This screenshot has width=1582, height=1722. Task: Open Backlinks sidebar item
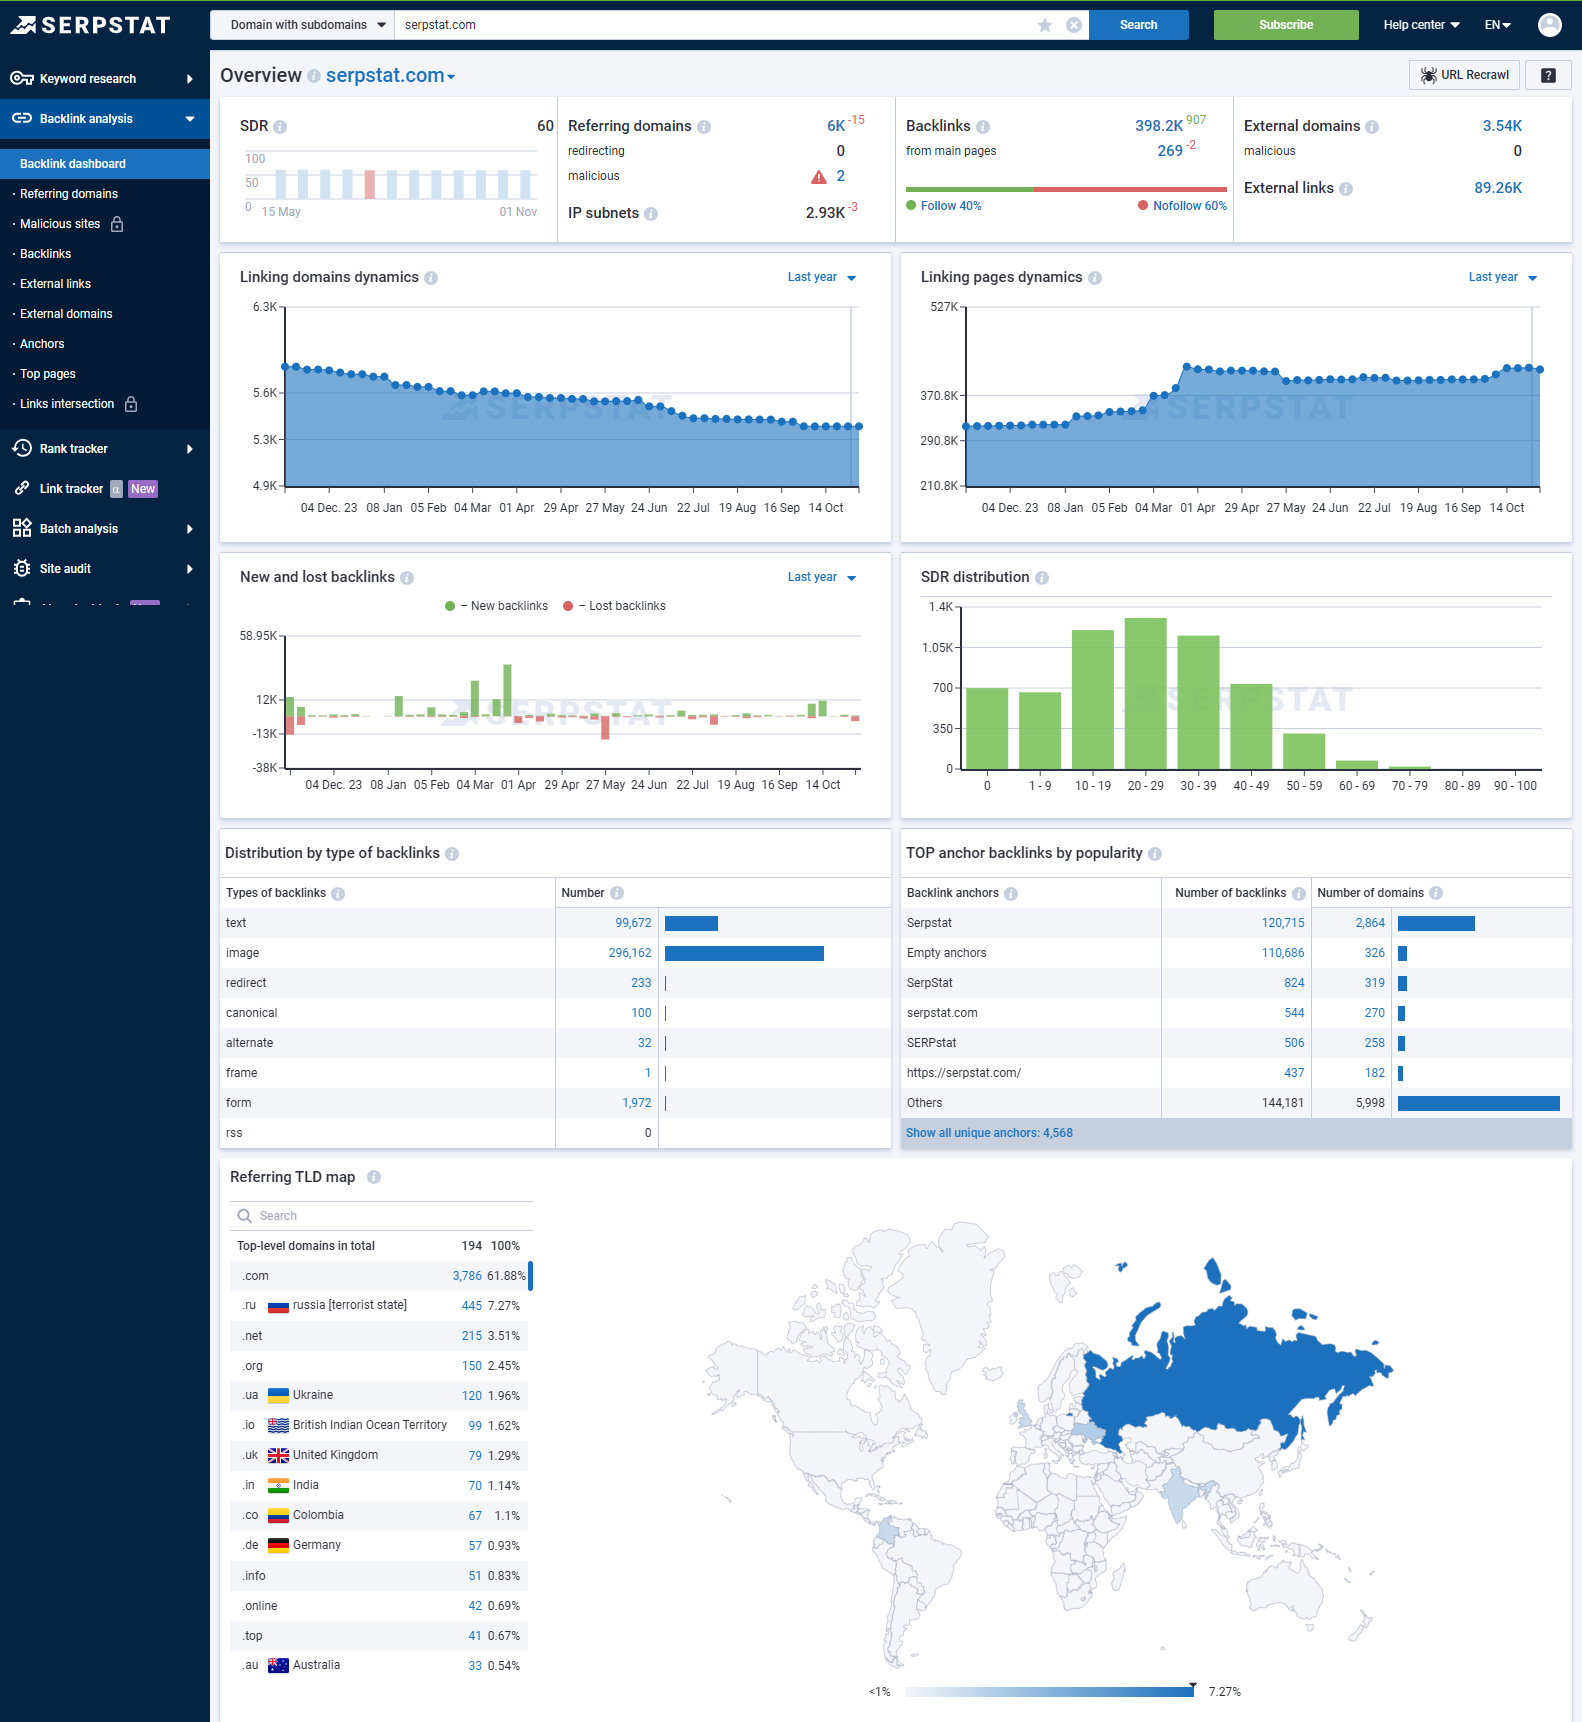pyautogui.click(x=45, y=254)
